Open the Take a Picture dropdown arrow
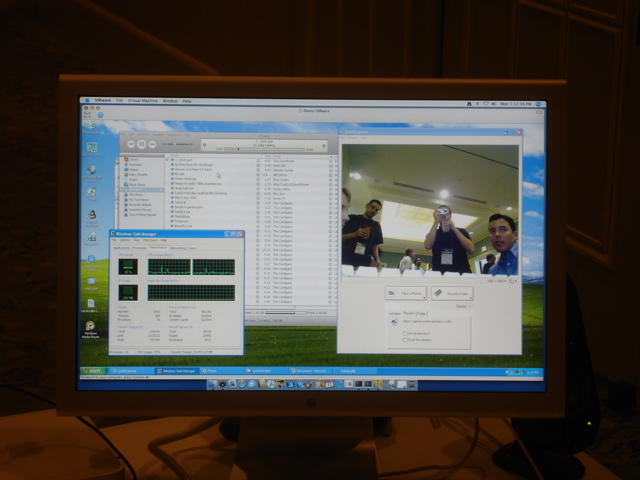This screenshot has height=480, width=640. (x=424, y=298)
